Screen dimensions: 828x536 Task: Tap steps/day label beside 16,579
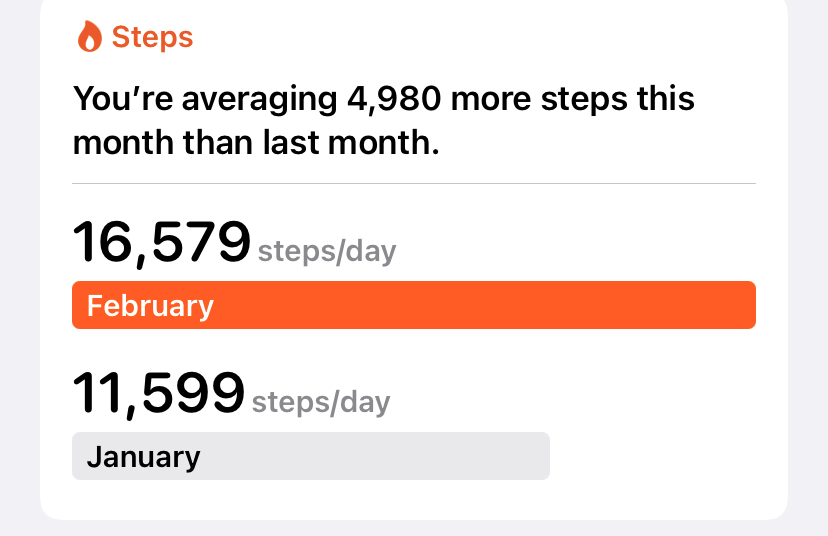point(327,251)
